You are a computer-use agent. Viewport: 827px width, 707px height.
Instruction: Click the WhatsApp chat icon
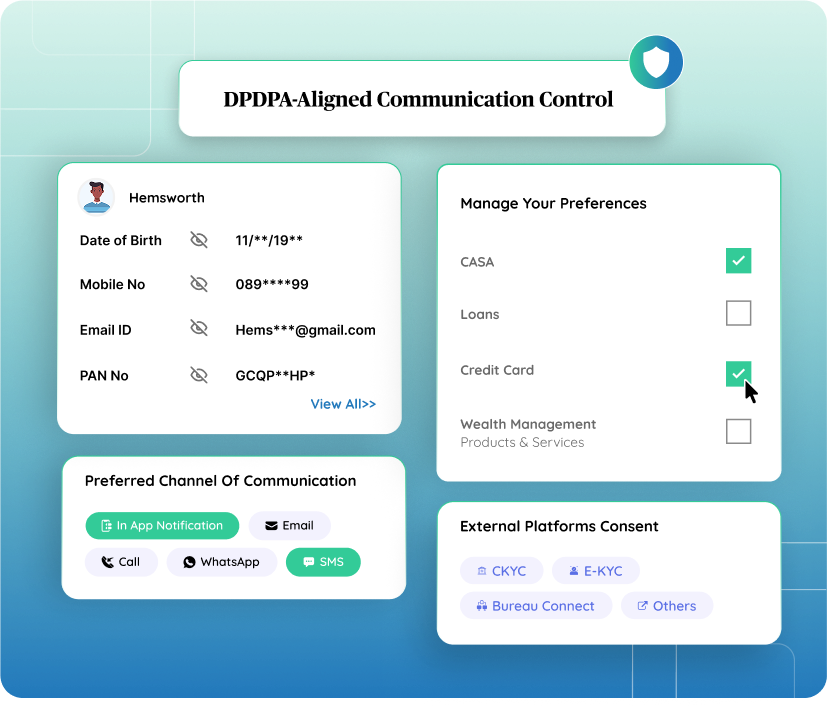[x=188, y=562]
